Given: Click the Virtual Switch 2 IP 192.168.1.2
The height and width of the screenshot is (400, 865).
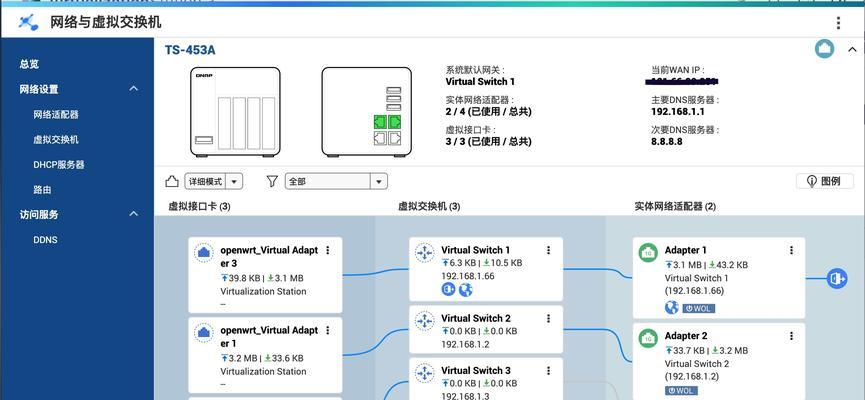Looking at the screenshot, I should pyautogui.click(x=465, y=344).
